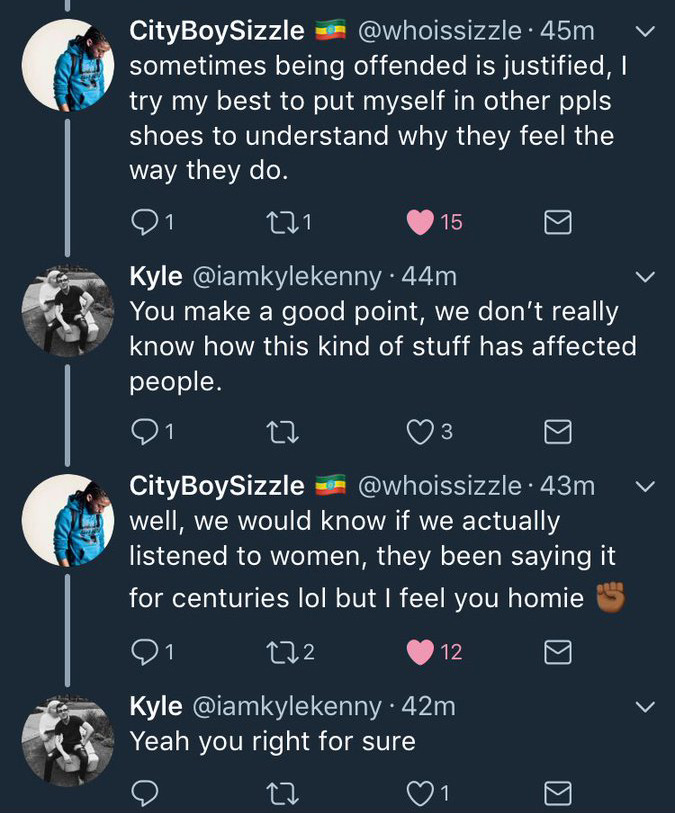Expand options for CityBoySizzle's 43m tweet
The height and width of the screenshot is (813, 675).
645,486
